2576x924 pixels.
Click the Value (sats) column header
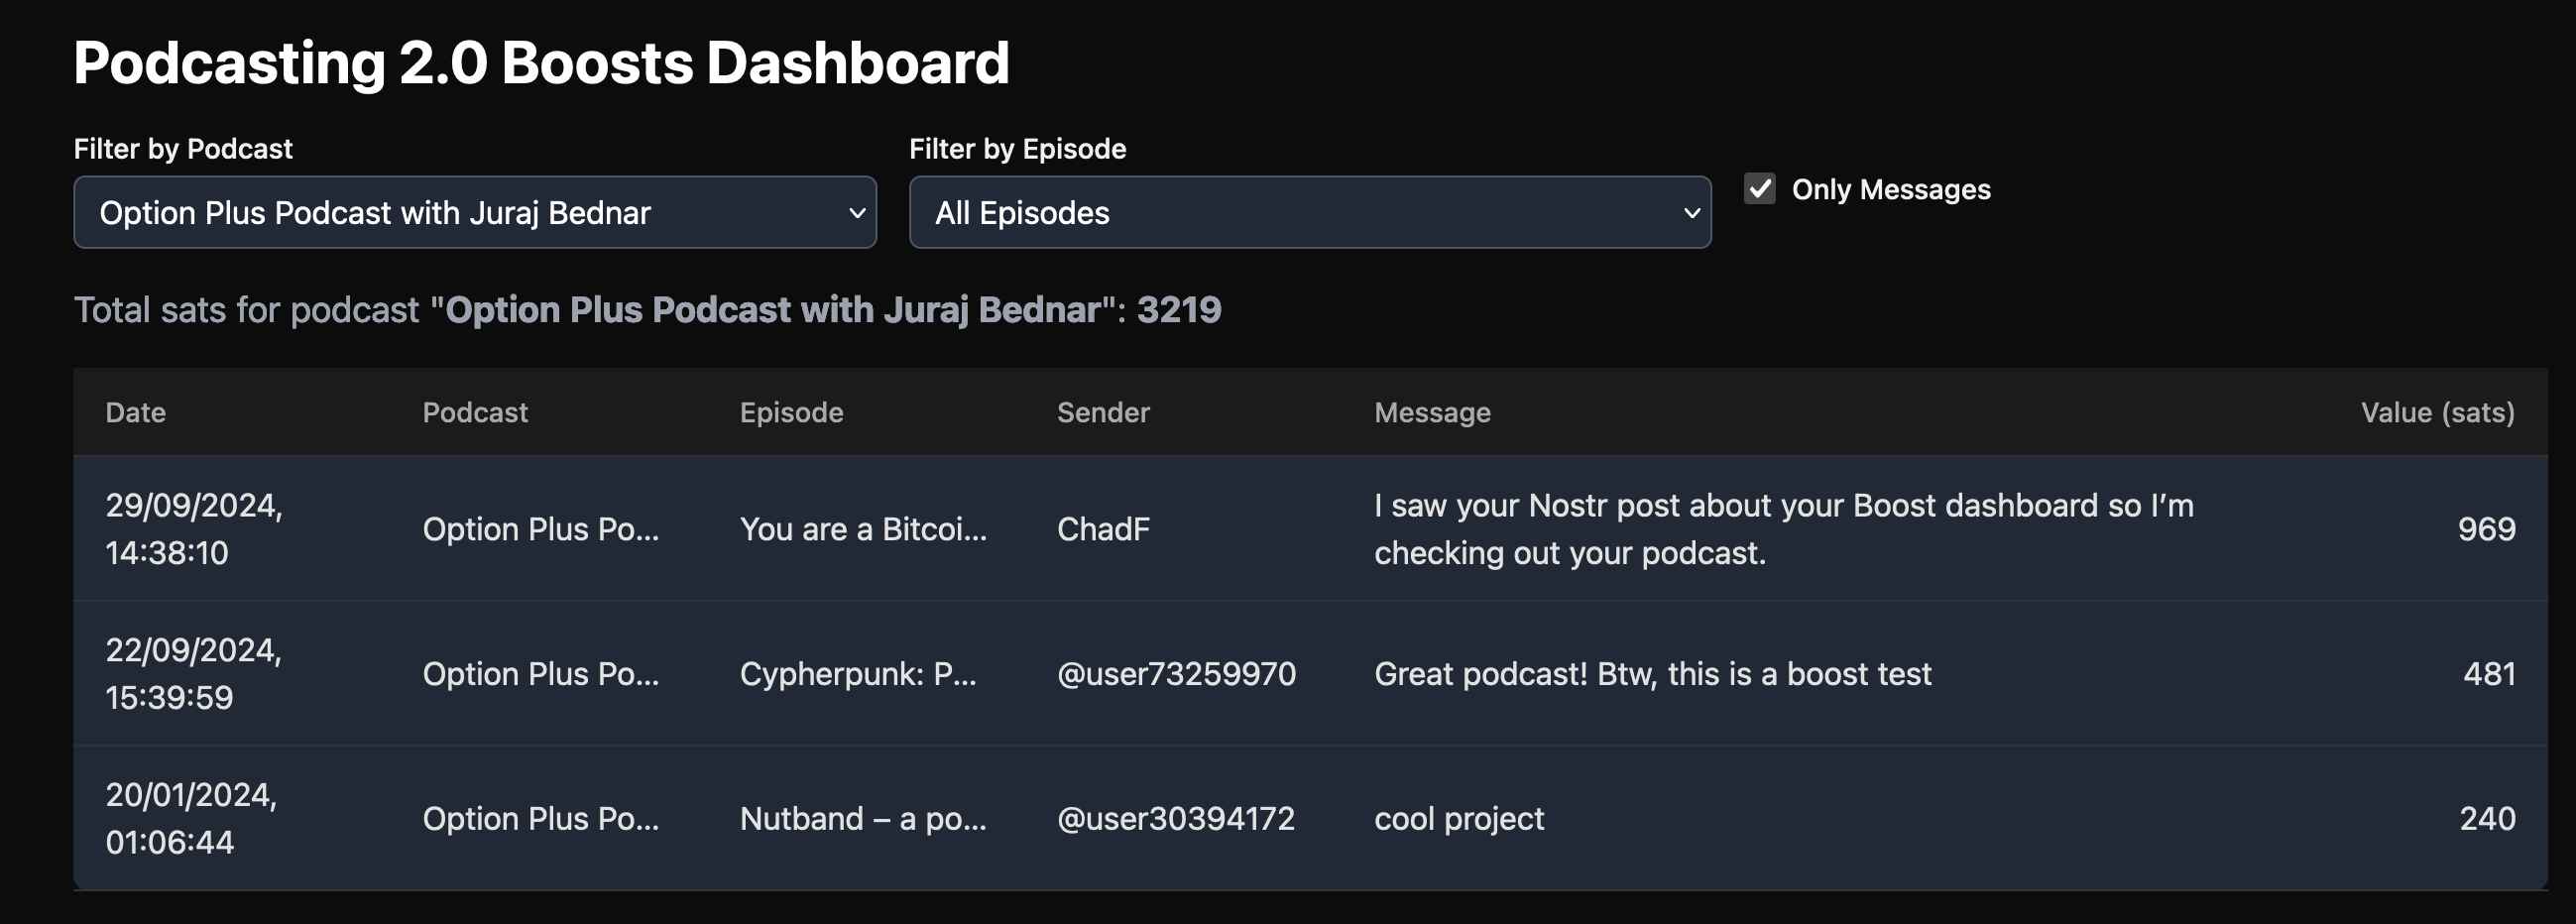[x=2437, y=412]
